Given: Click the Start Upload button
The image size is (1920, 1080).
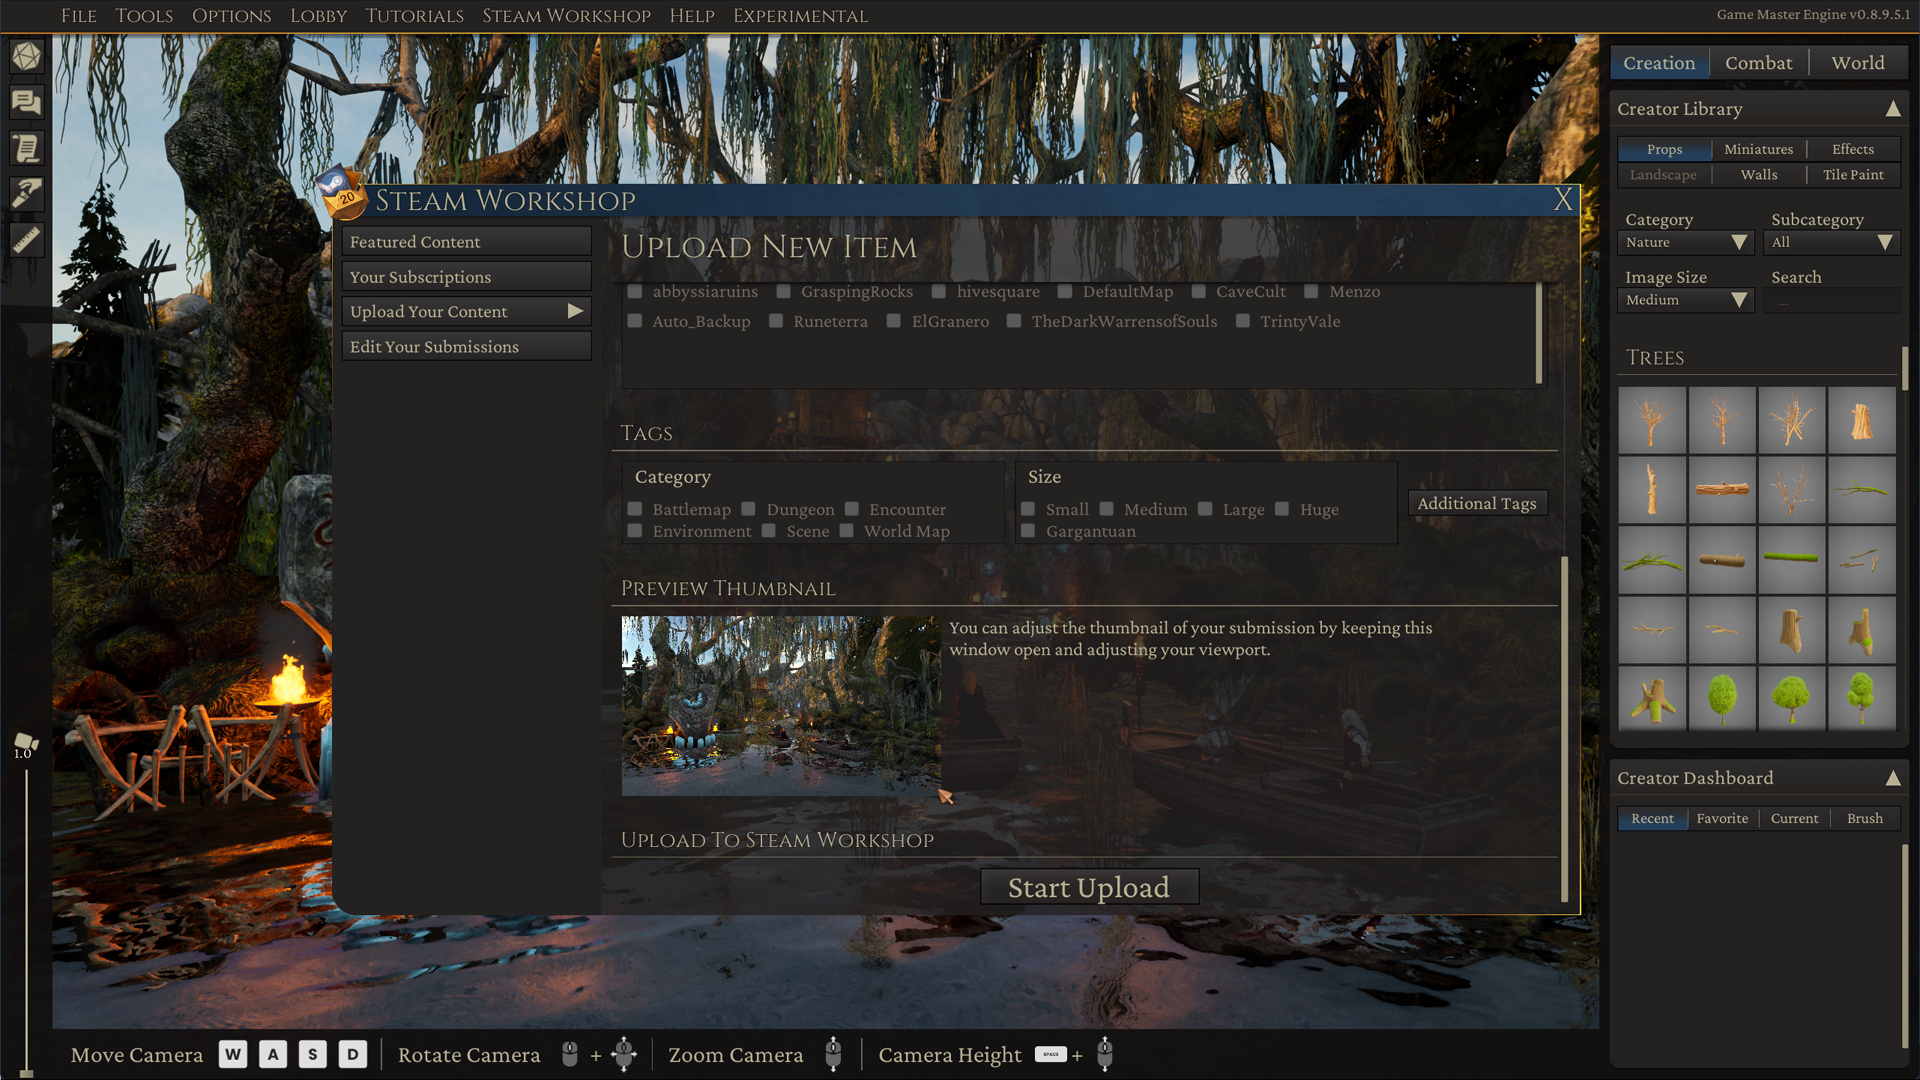Looking at the screenshot, I should pos(1089,887).
